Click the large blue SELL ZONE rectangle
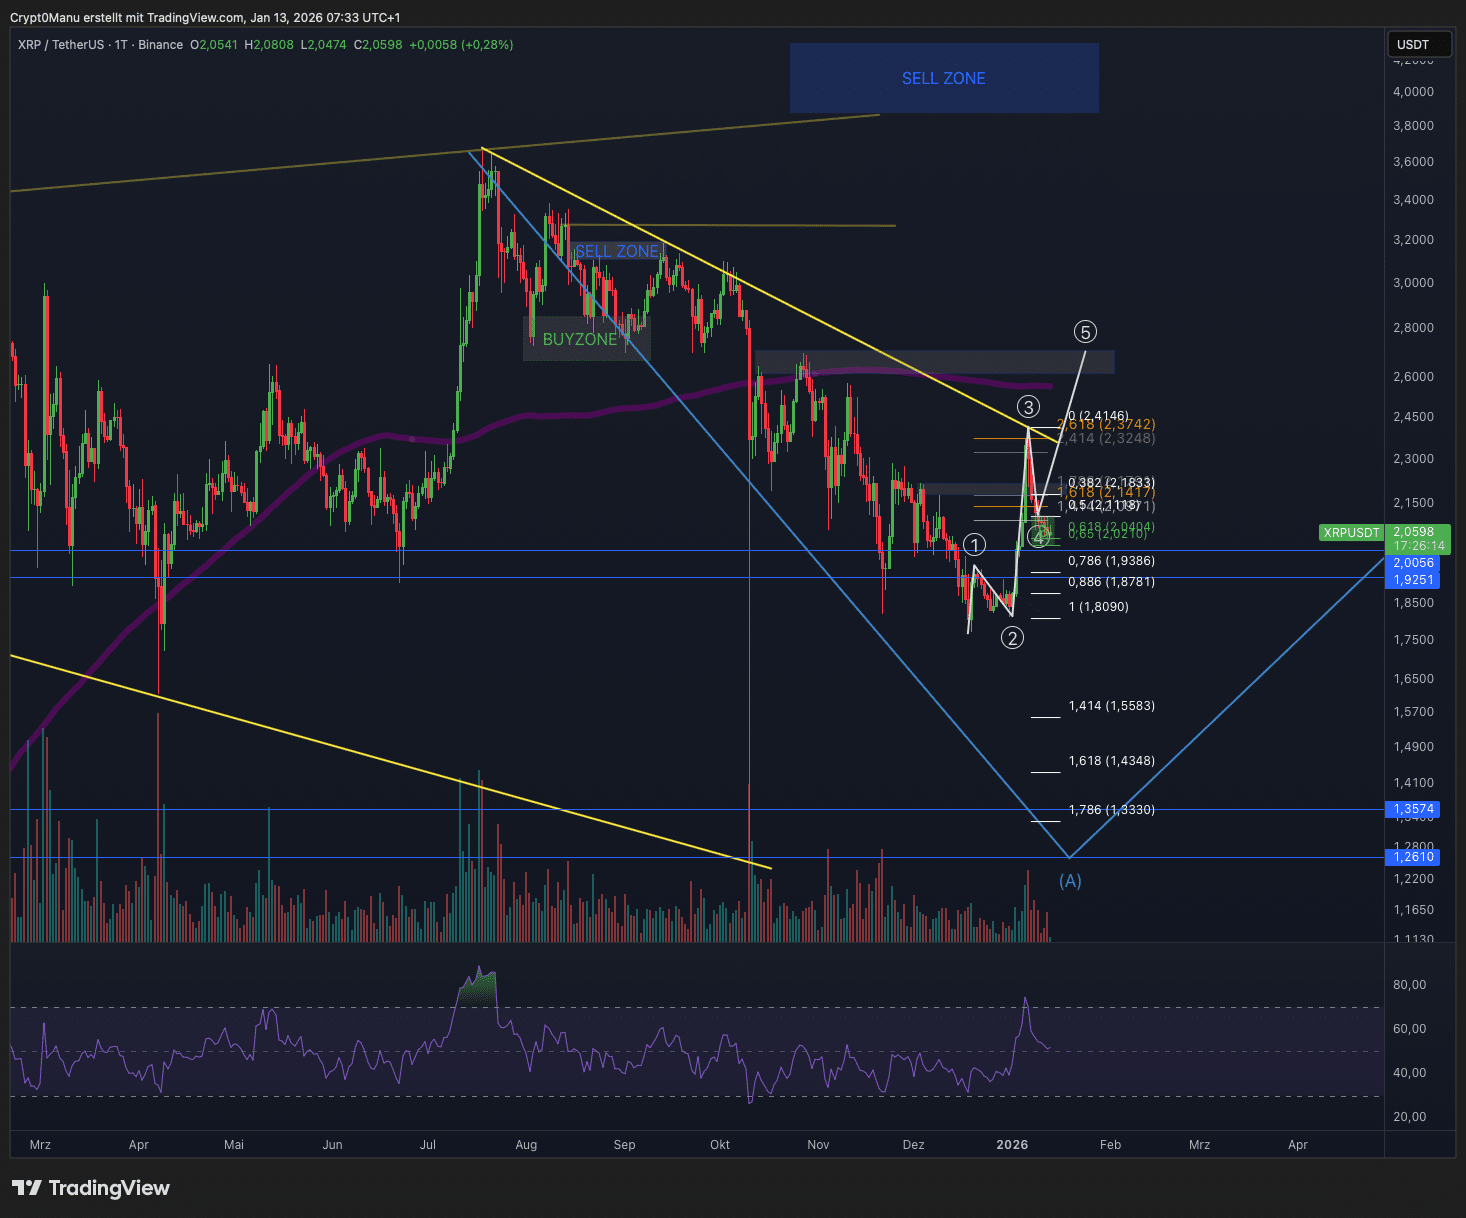This screenshot has height=1218, width=1466. pyautogui.click(x=943, y=78)
